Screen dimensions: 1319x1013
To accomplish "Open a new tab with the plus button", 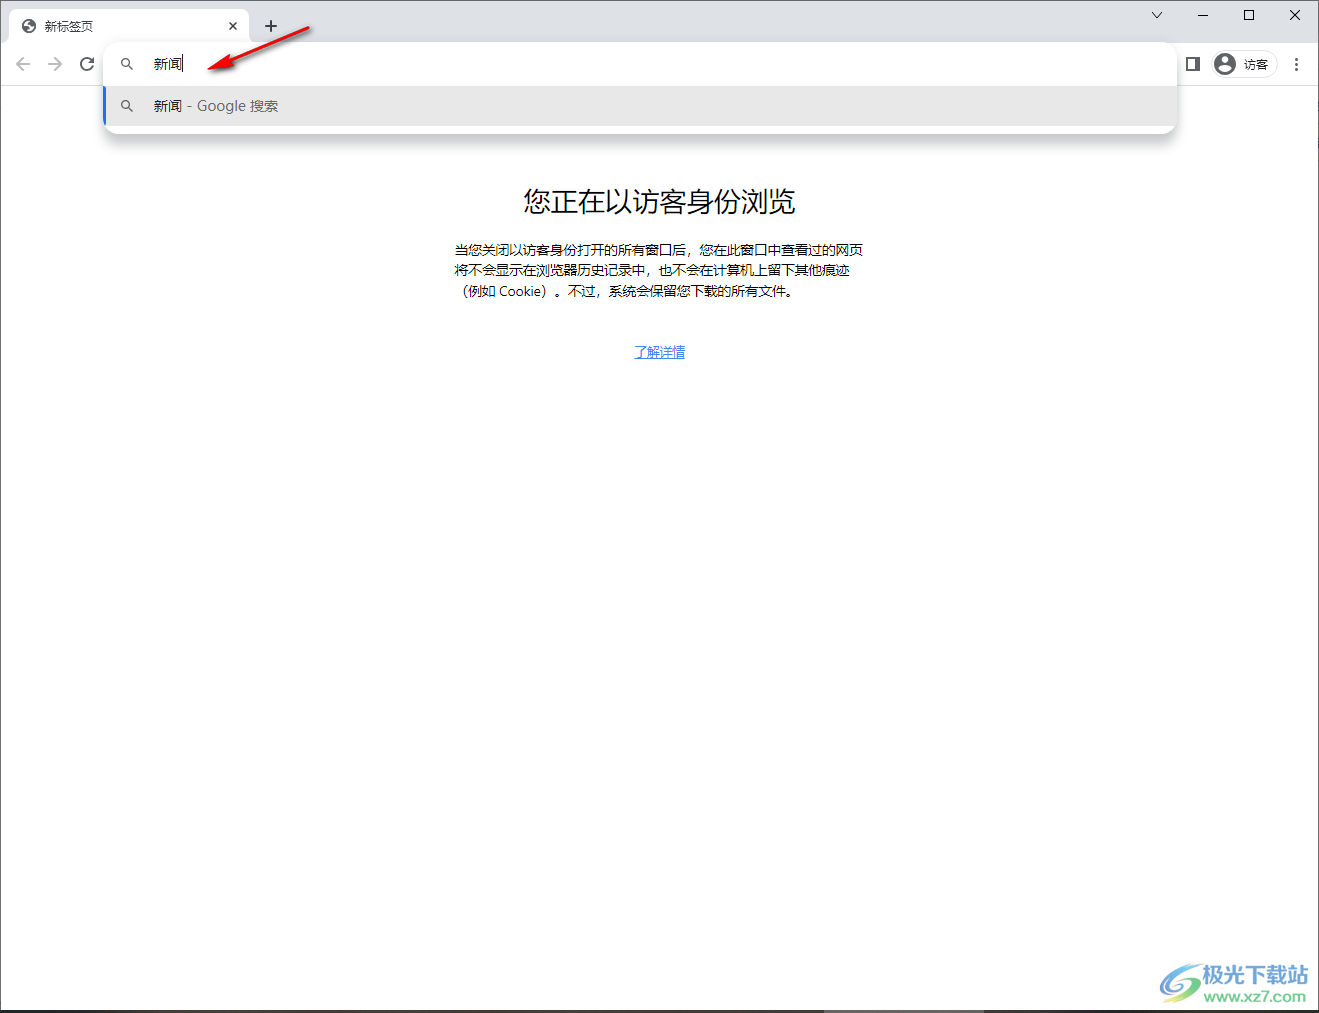I will point(271,26).
